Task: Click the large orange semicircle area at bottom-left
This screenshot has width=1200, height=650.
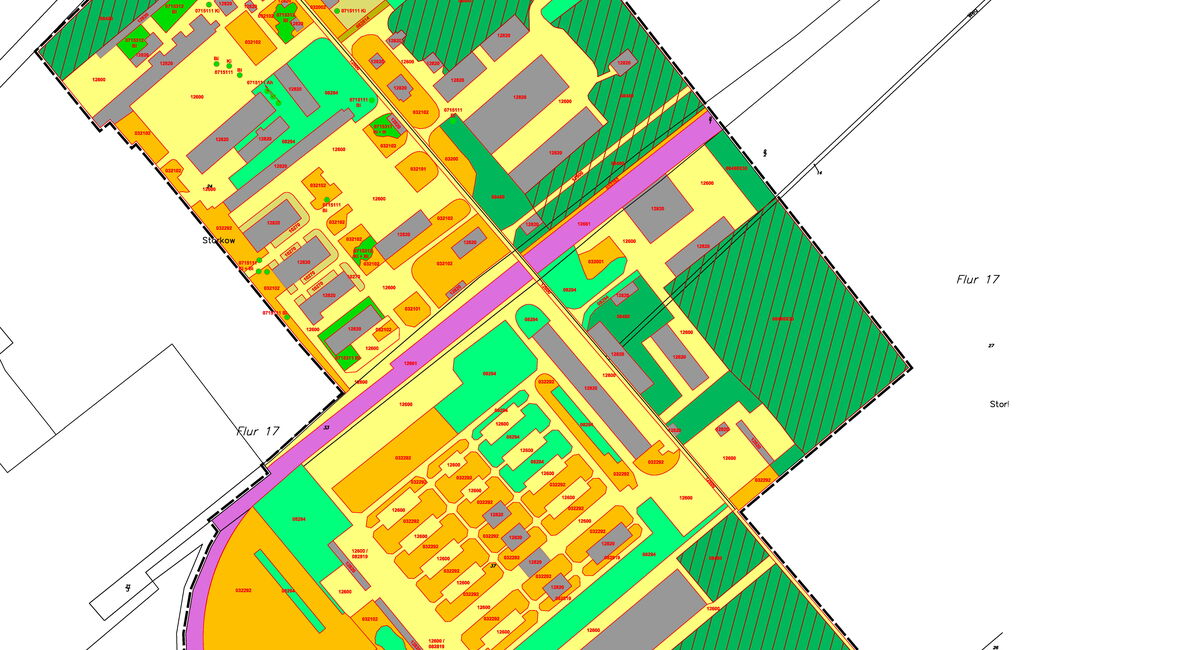Action: (245, 590)
